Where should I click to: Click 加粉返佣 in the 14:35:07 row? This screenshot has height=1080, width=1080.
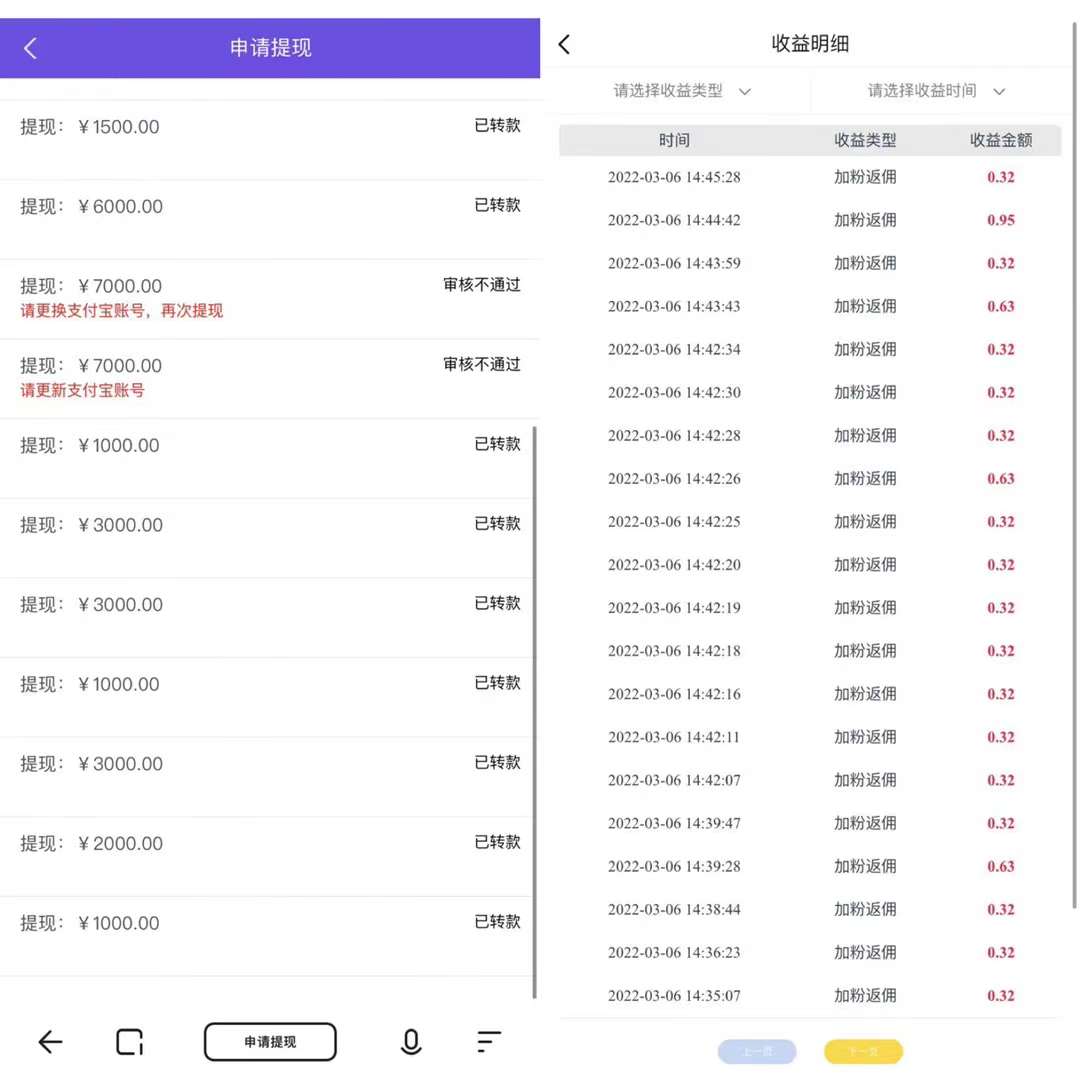pyautogui.click(x=865, y=996)
